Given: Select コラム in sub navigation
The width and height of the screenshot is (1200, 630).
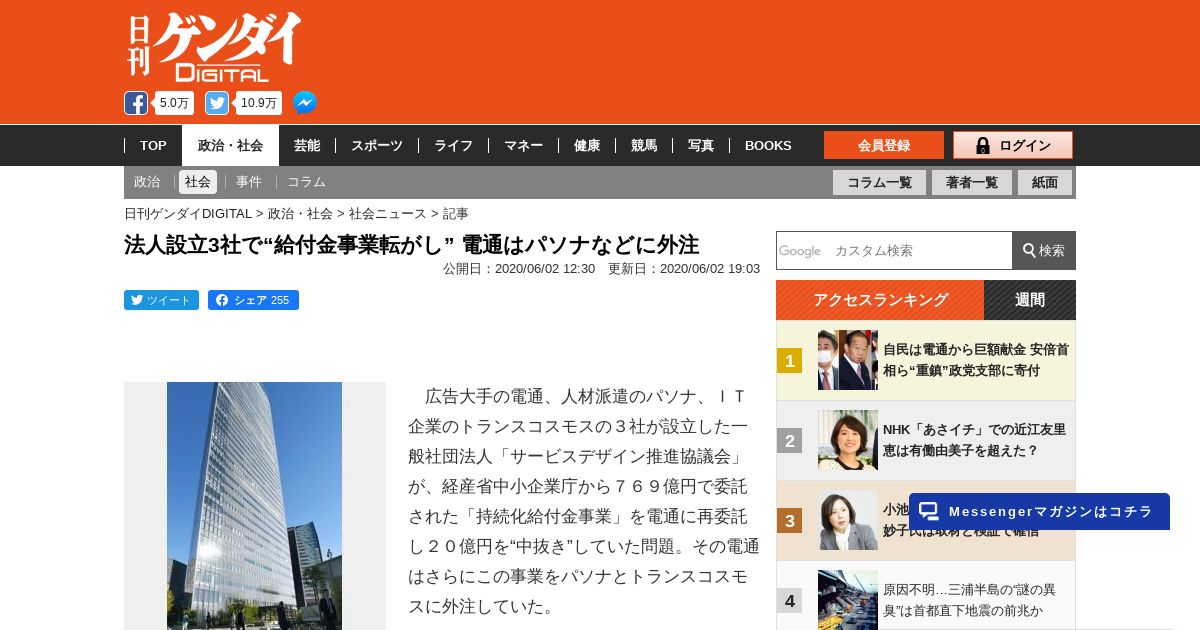Looking at the screenshot, I should (306, 182).
